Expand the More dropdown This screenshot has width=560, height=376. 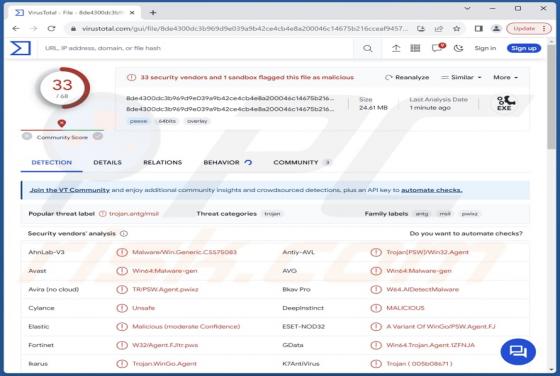click(505, 77)
